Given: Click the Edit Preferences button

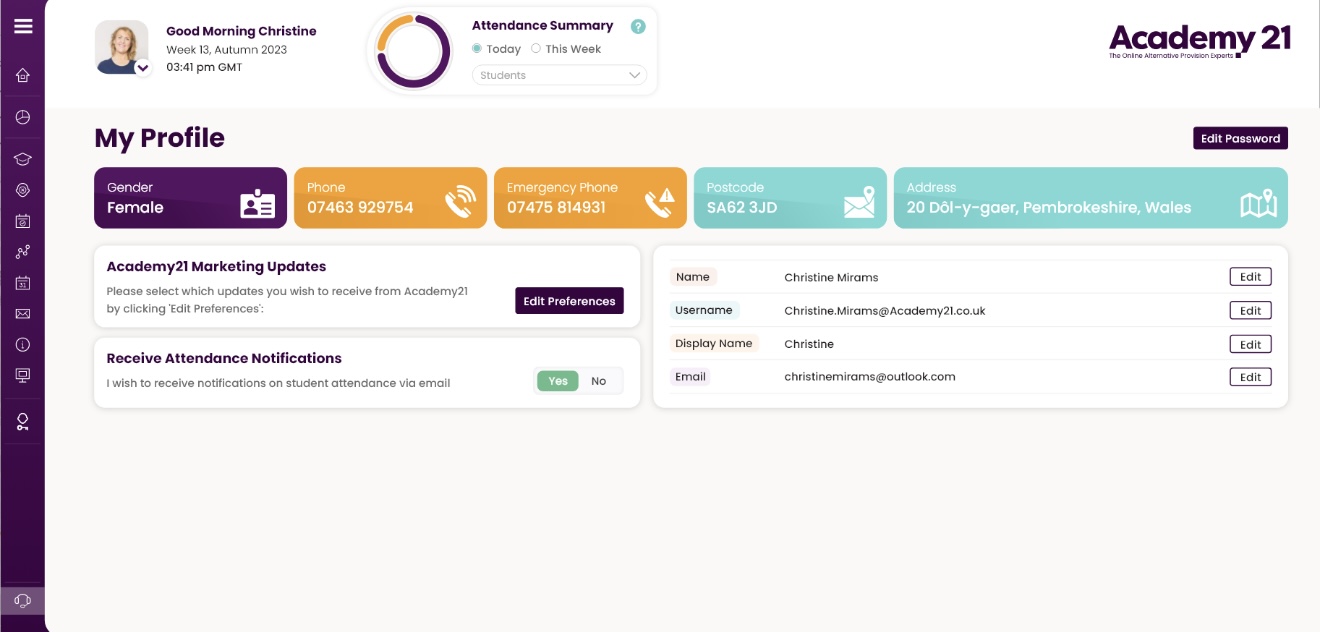Looking at the screenshot, I should [569, 301].
